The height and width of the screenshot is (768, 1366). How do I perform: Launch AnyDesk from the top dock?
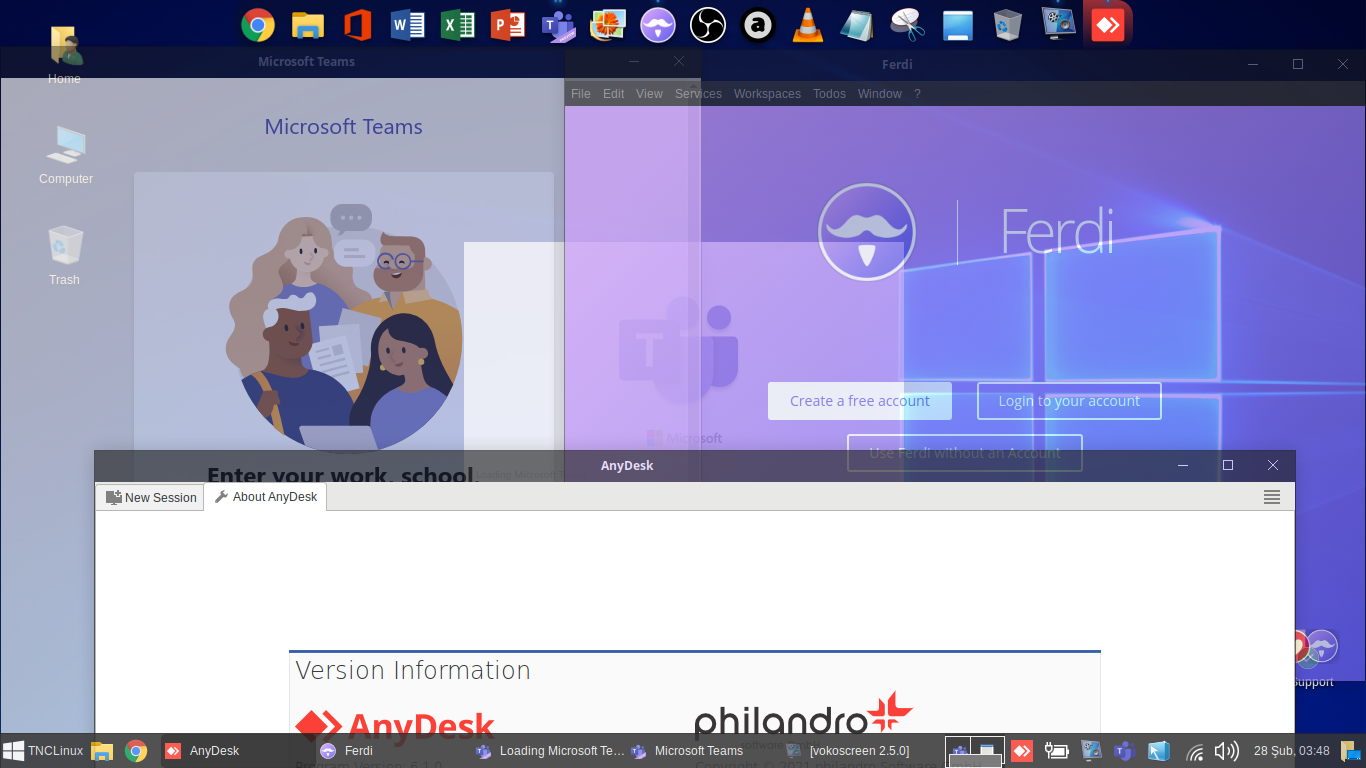click(1108, 24)
